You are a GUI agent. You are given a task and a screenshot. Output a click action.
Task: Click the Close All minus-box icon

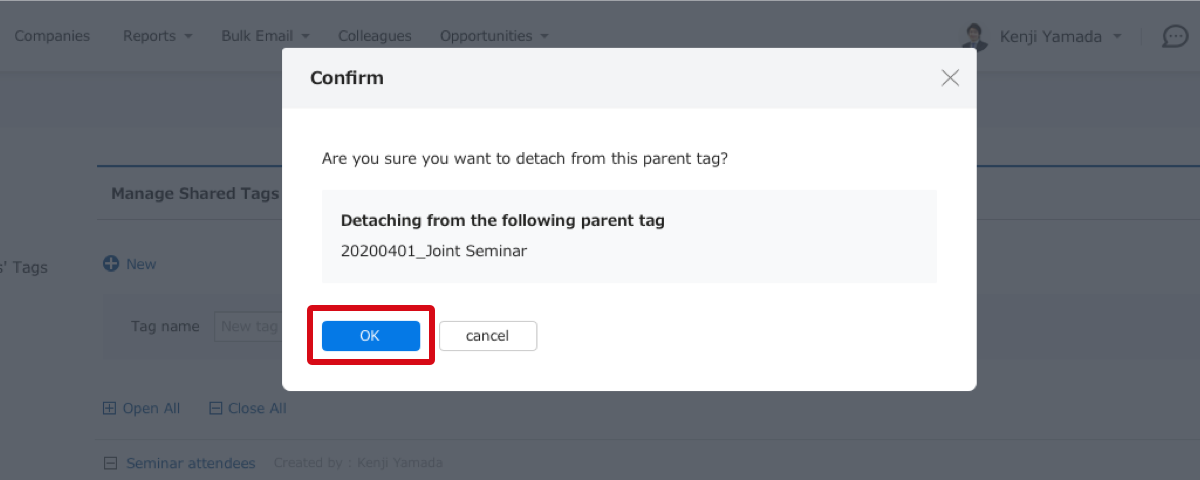coord(215,408)
